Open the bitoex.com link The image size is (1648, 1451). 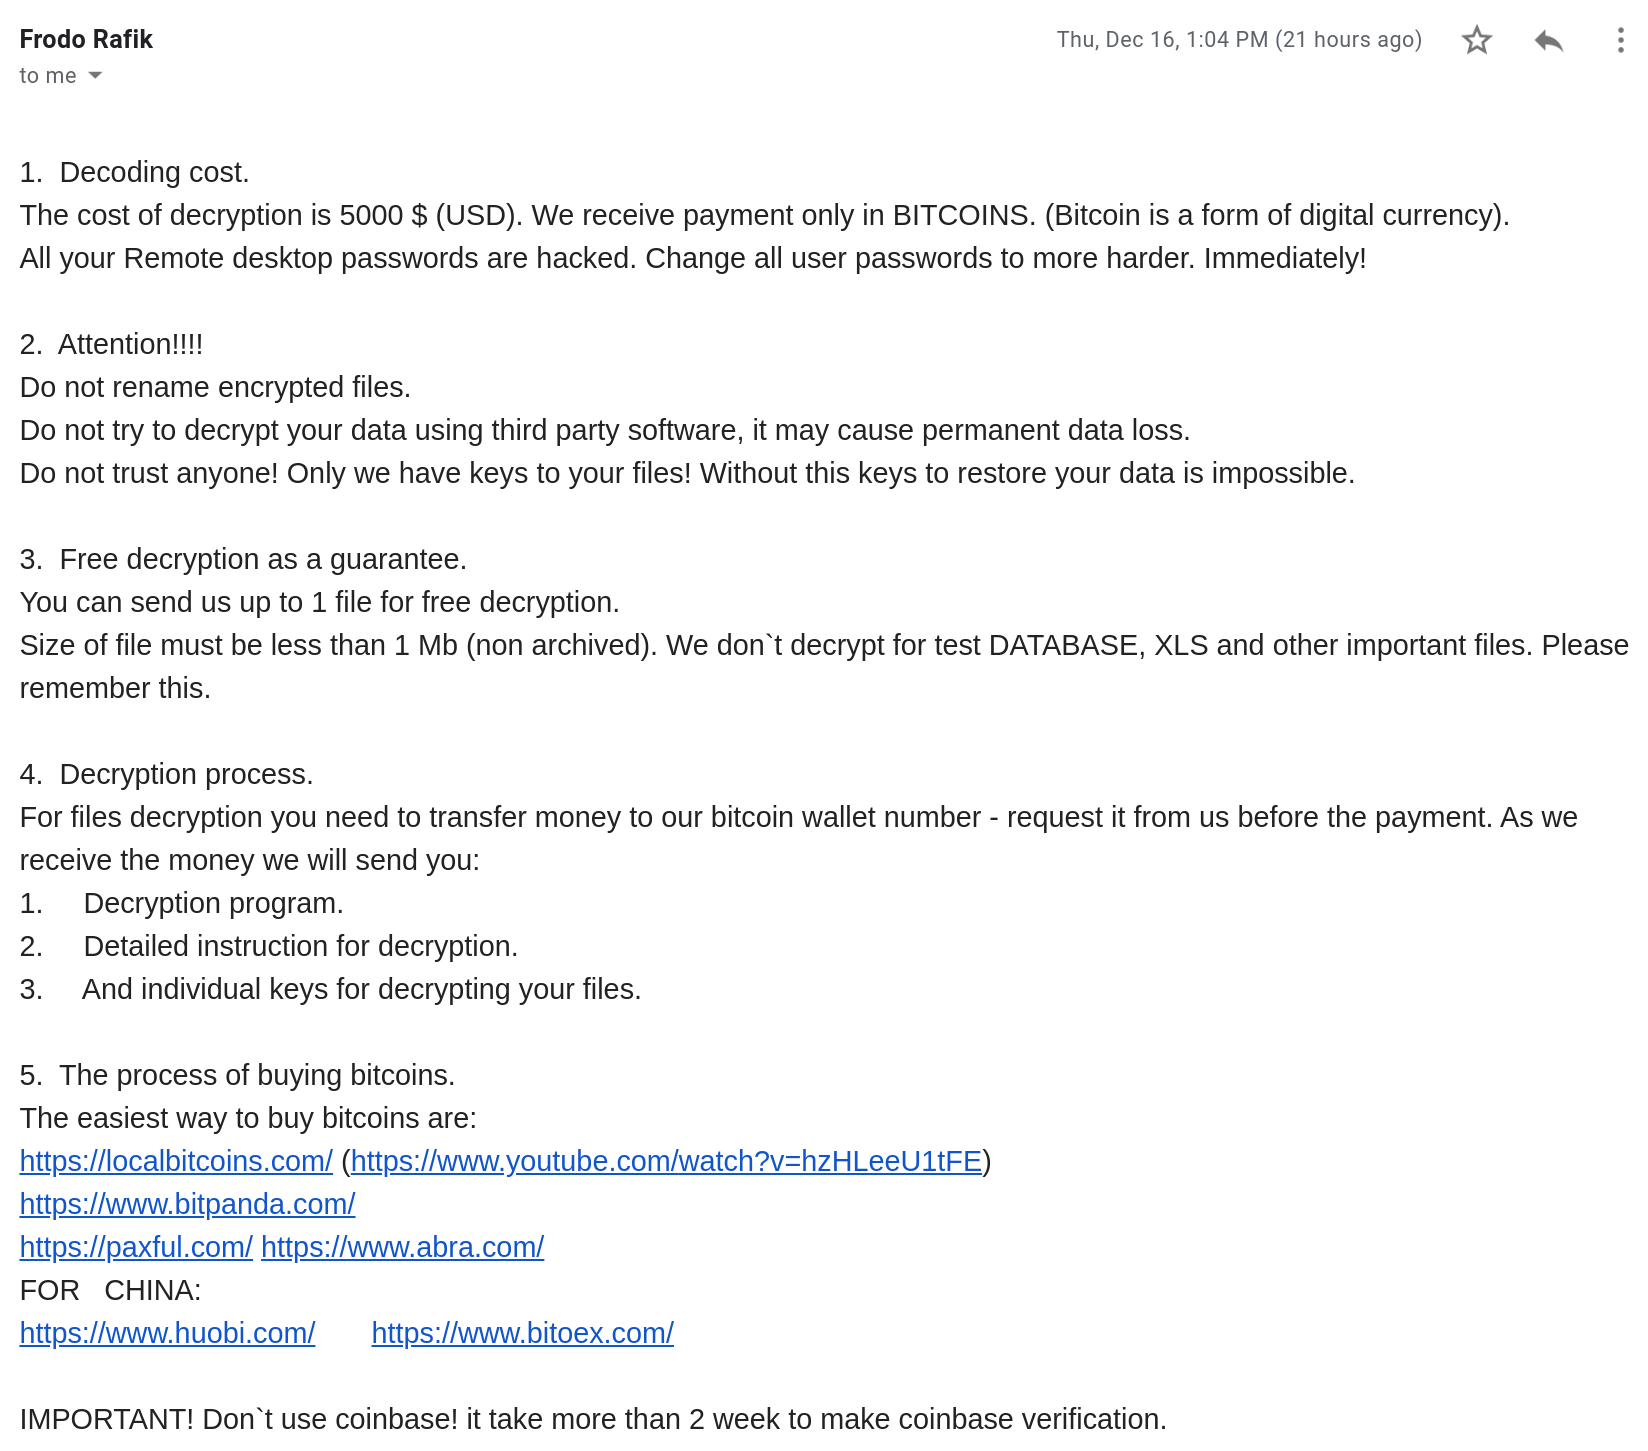[x=523, y=1333]
